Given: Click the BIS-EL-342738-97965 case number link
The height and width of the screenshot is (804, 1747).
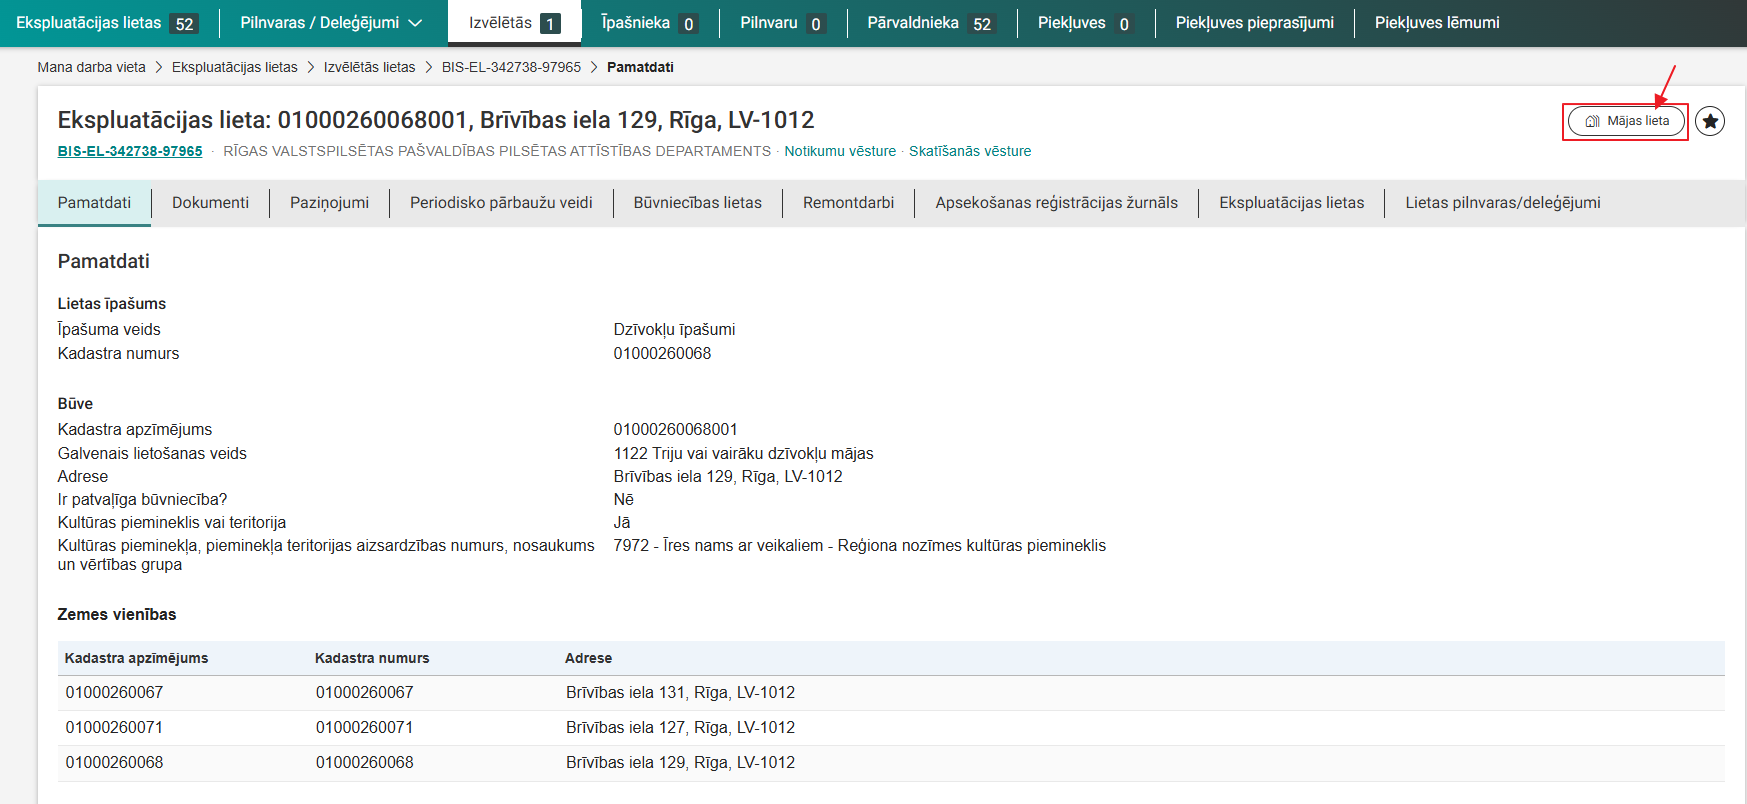Looking at the screenshot, I should [x=130, y=151].
